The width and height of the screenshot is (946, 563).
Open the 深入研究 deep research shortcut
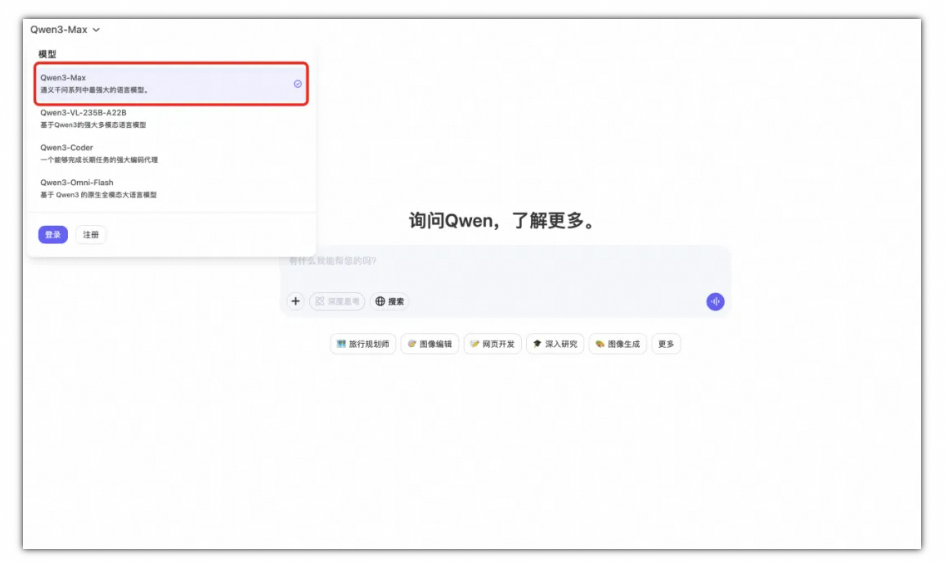555,344
